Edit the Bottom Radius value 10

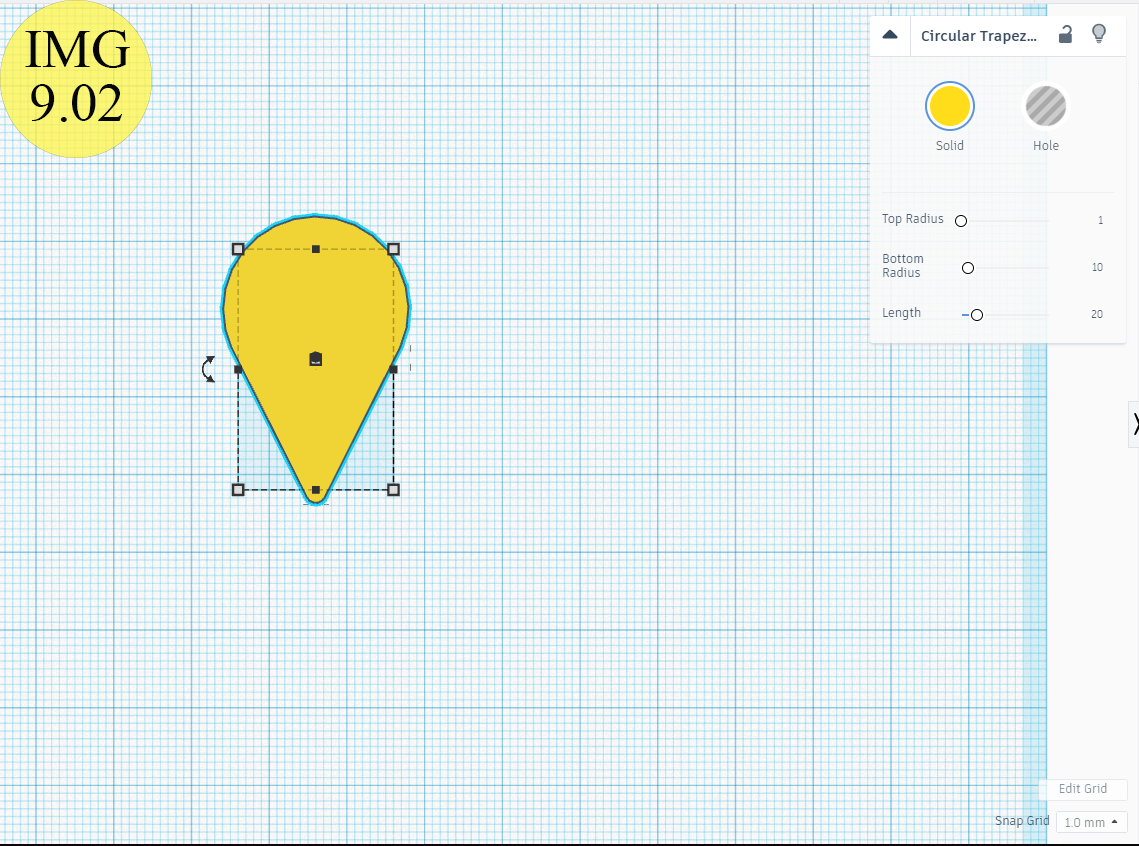[x=1097, y=267]
